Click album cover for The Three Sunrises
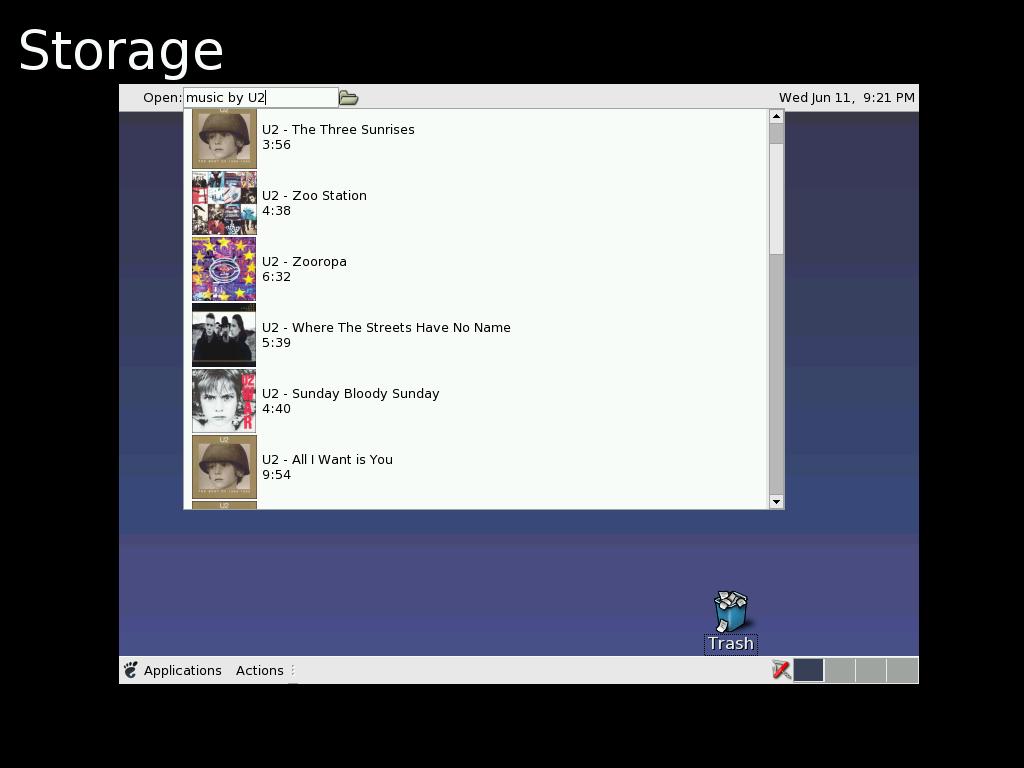The width and height of the screenshot is (1024, 768). 224,138
